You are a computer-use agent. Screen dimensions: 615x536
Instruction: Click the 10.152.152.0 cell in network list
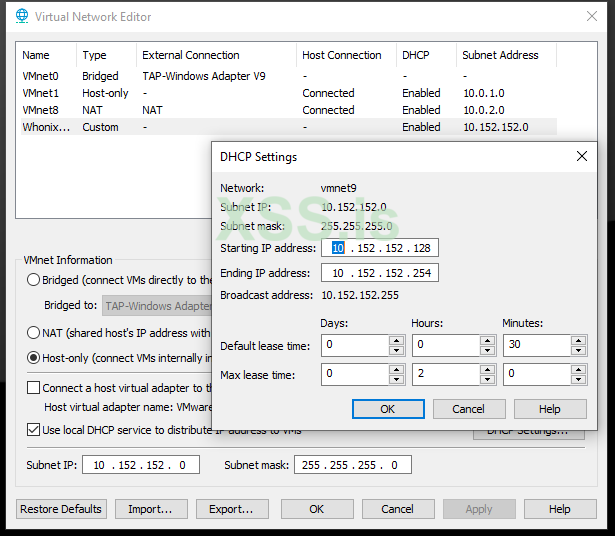point(496,127)
